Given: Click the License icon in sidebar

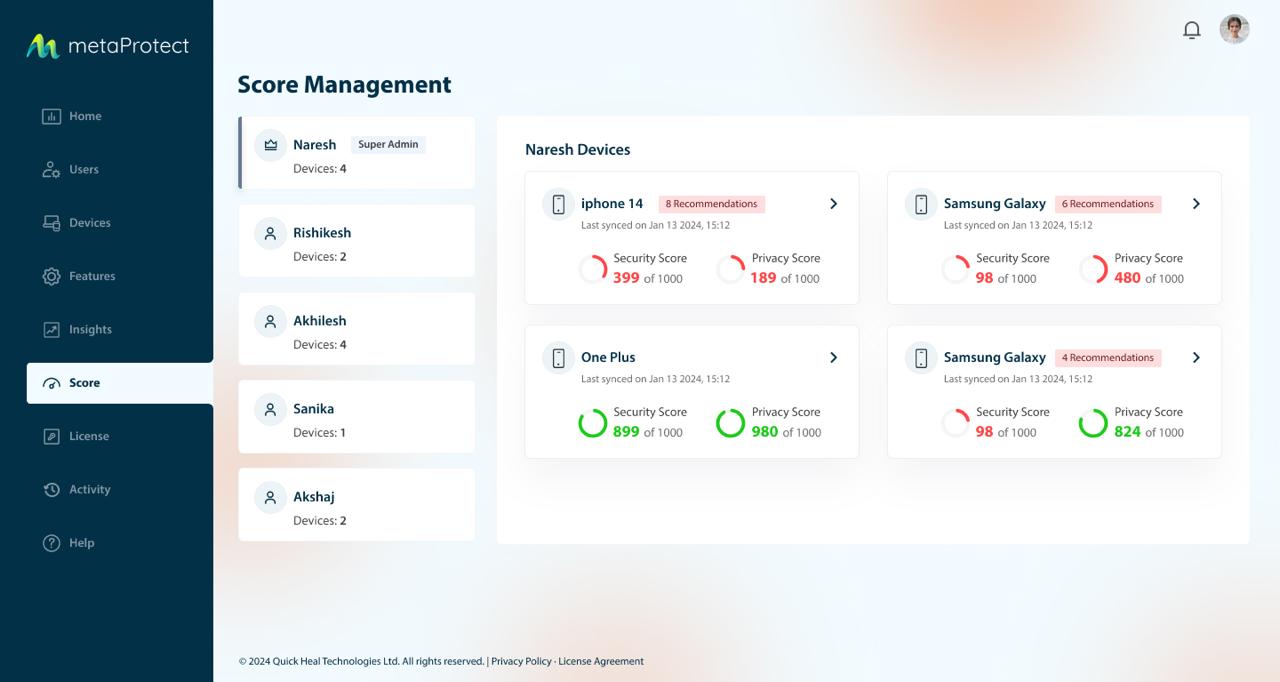Looking at the screenshot, I should (51, 436).
